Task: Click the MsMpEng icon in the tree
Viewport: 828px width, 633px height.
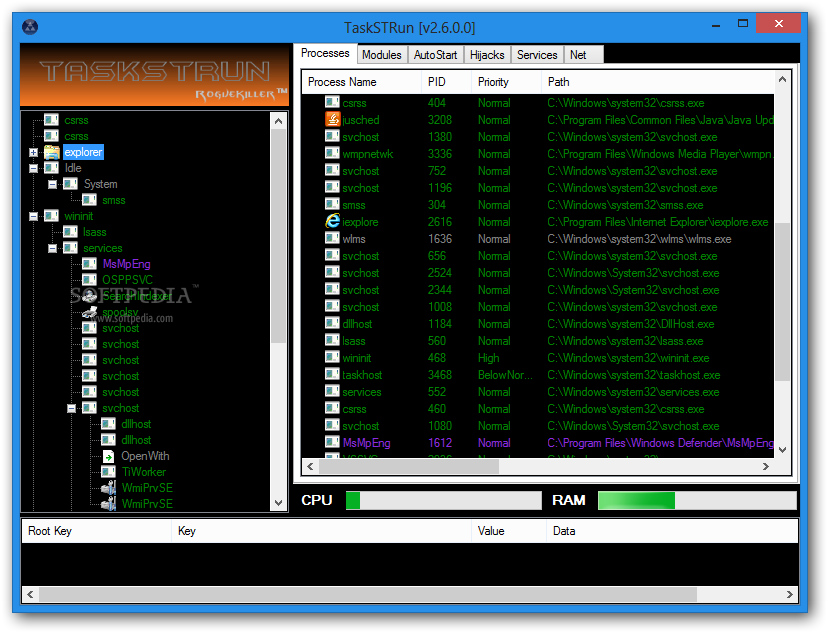Action: pyautogui.click(x=89, y=263)
